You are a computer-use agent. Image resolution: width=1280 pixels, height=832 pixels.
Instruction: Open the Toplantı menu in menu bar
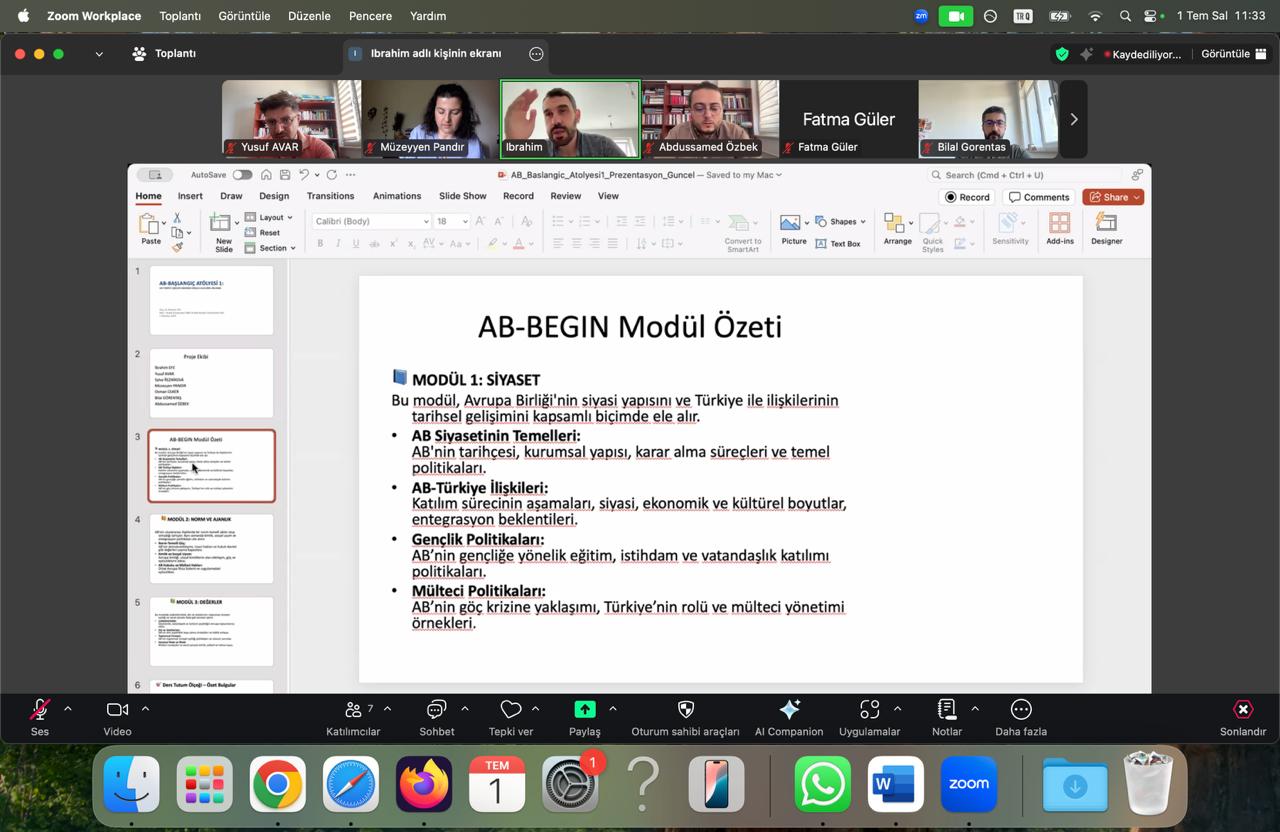click(180, 16)
